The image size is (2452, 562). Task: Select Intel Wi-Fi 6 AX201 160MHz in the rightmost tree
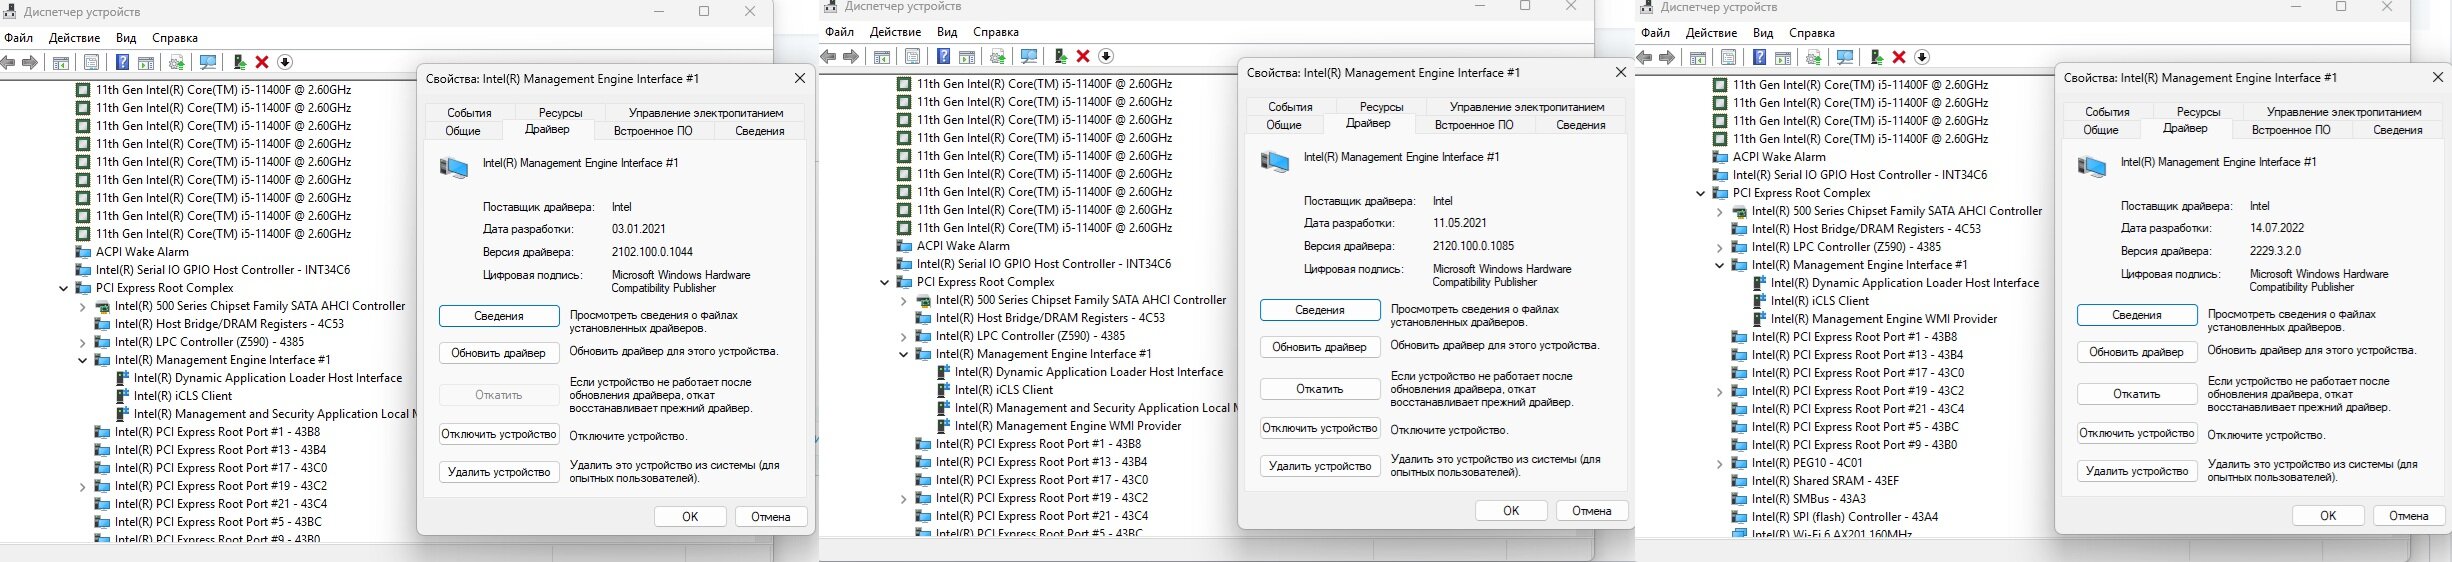point(1831,534)
